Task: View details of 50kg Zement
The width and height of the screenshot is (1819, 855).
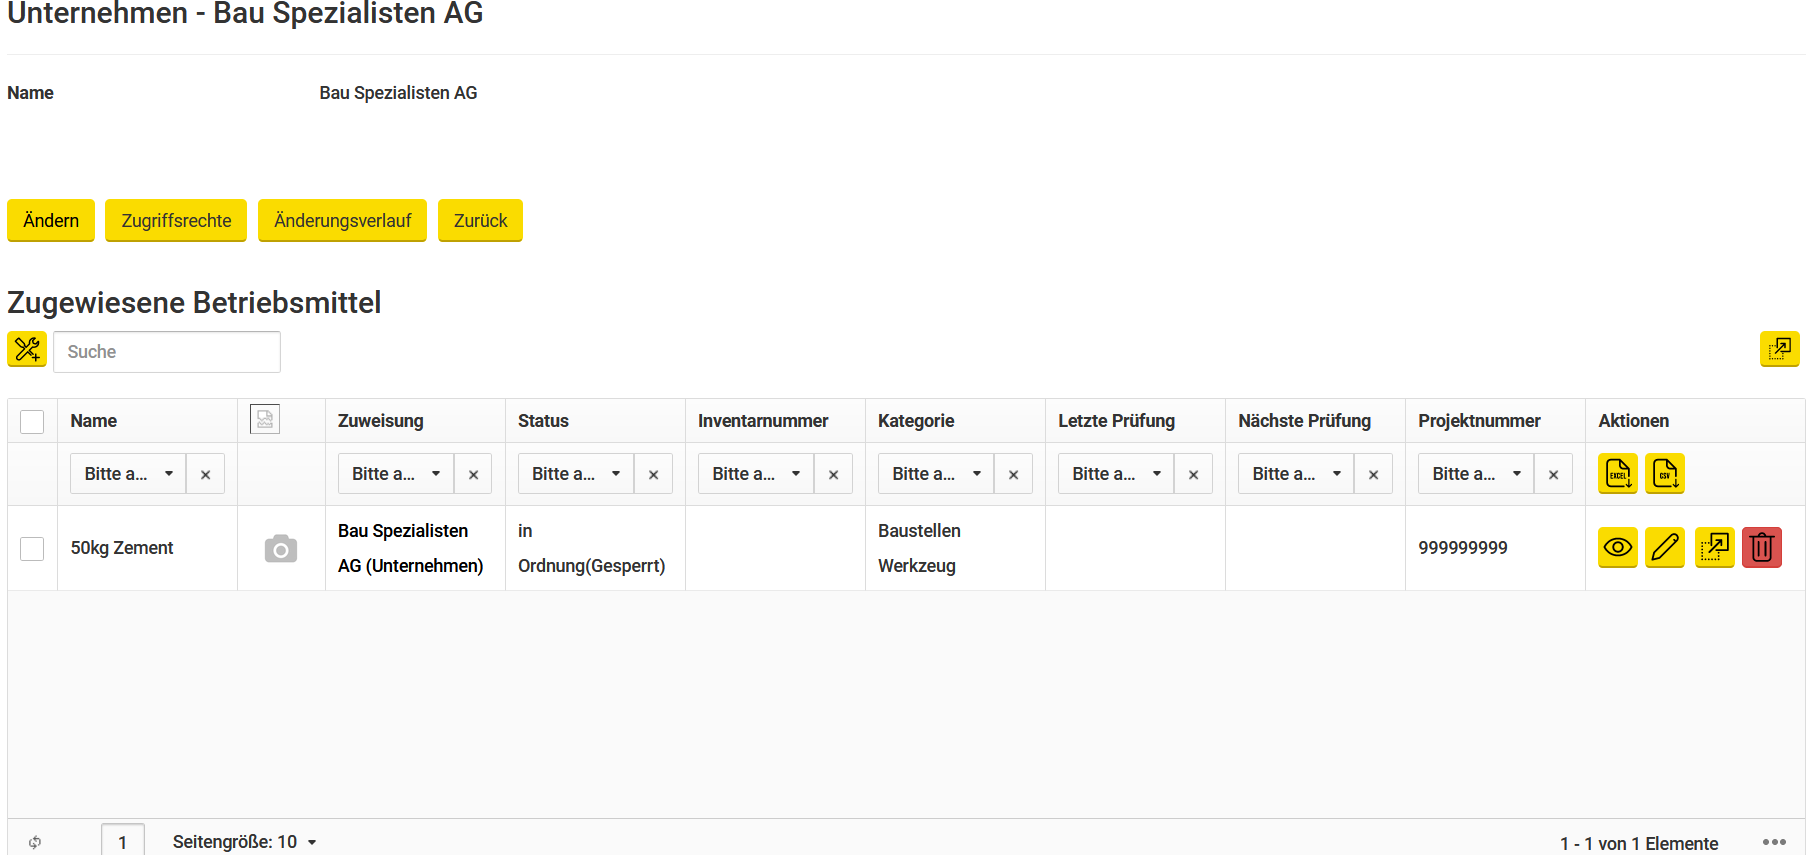Action: click(x=1617, y=547)
